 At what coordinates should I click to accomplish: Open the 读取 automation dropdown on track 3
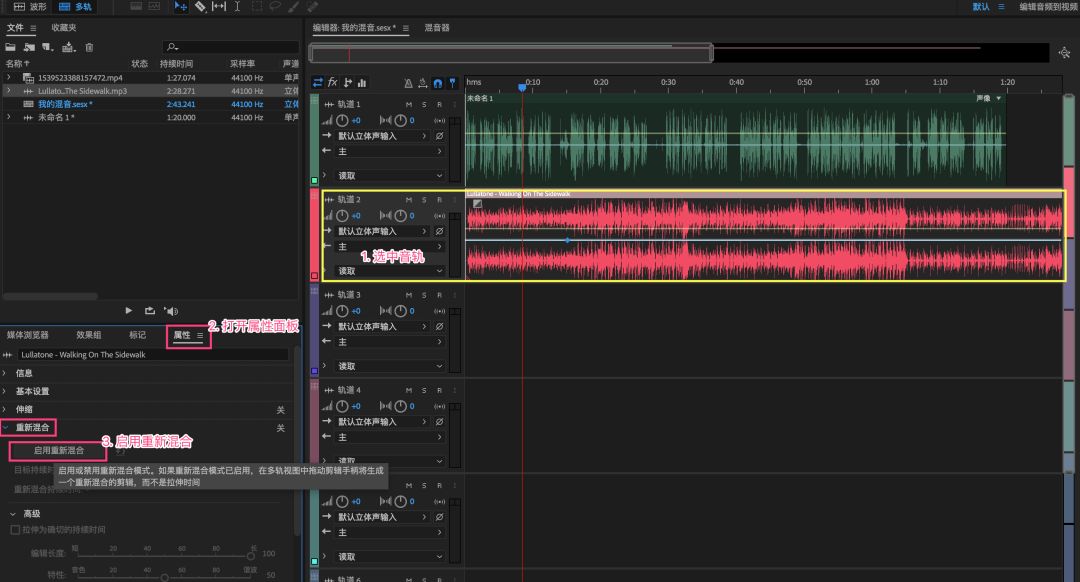[389, 366]
